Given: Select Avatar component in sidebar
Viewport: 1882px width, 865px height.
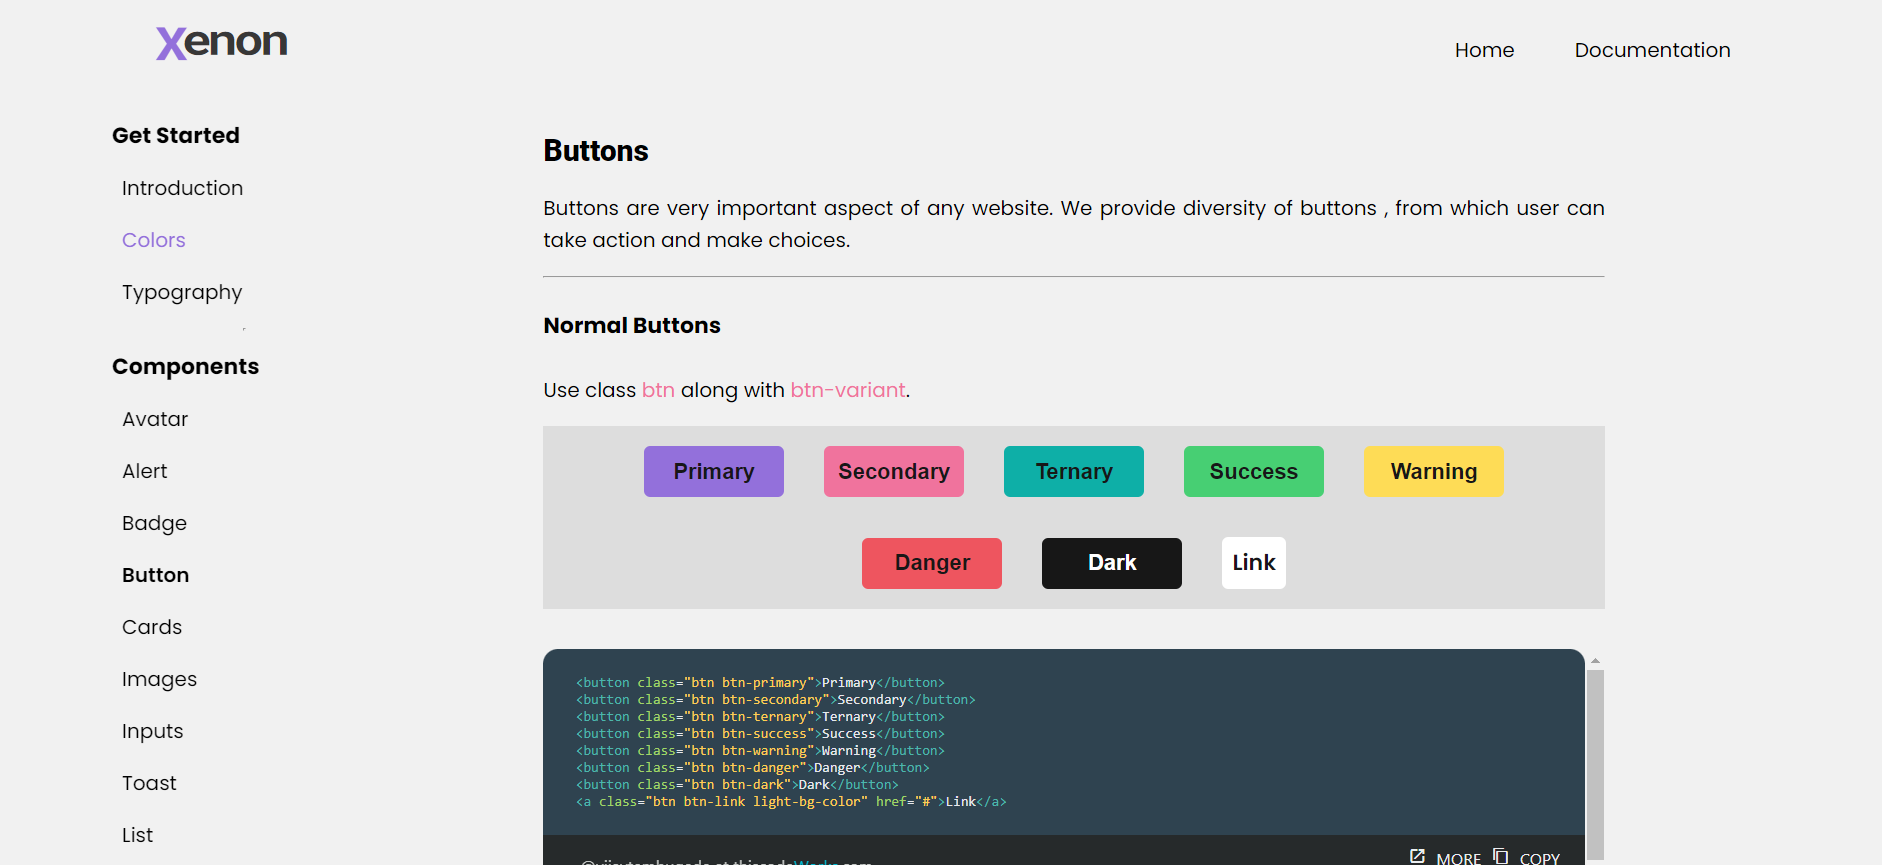Looking at the screenshot, I should tap(155, 419).
